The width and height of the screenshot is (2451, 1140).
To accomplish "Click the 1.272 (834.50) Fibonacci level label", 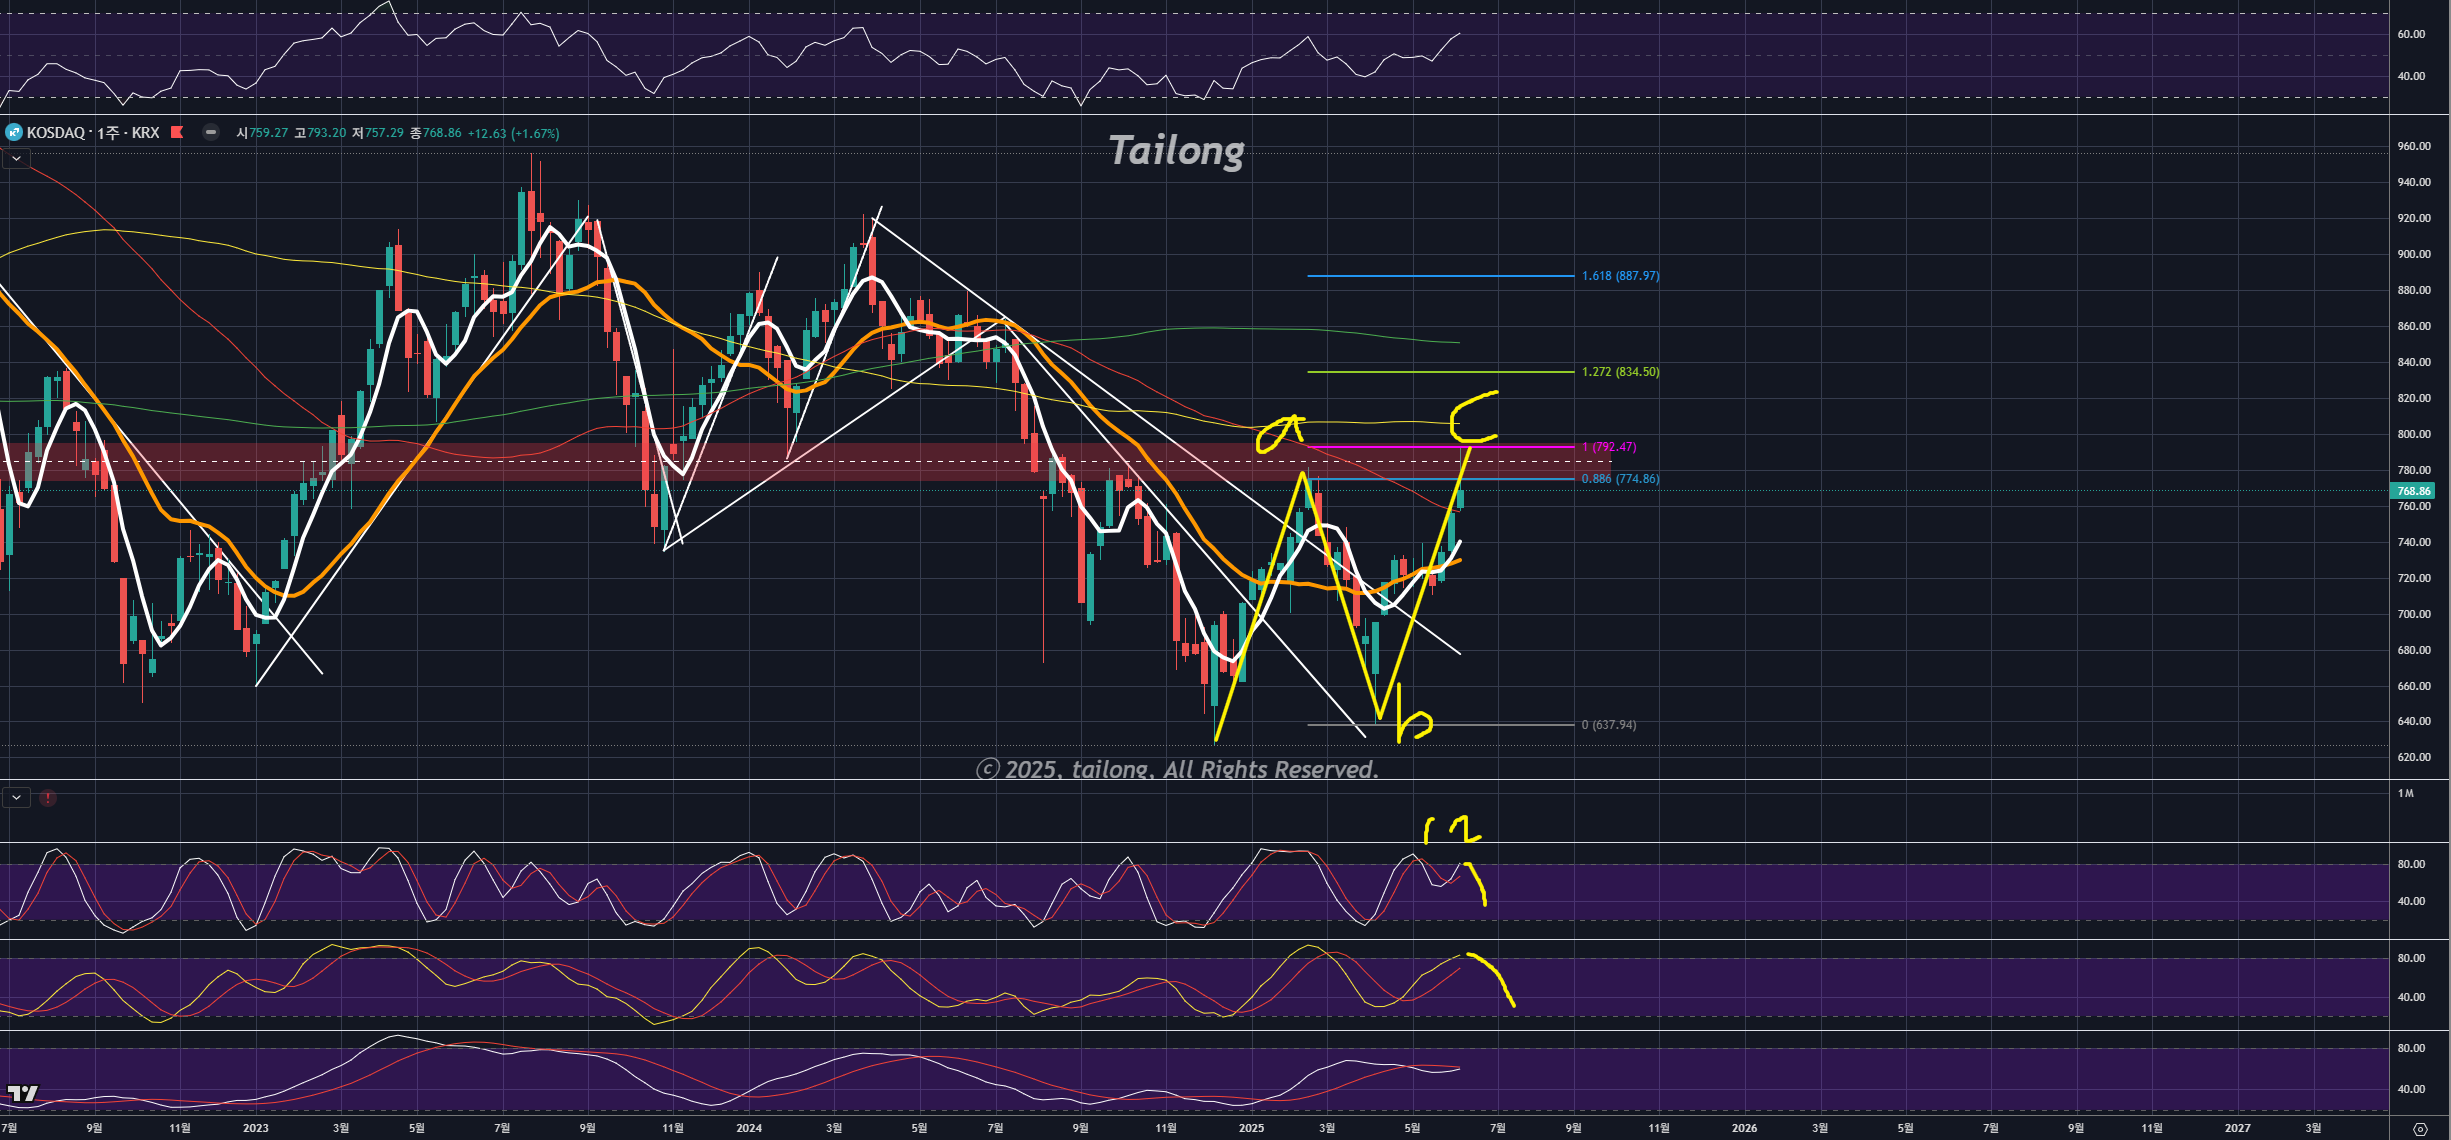I will point(1620,372).
